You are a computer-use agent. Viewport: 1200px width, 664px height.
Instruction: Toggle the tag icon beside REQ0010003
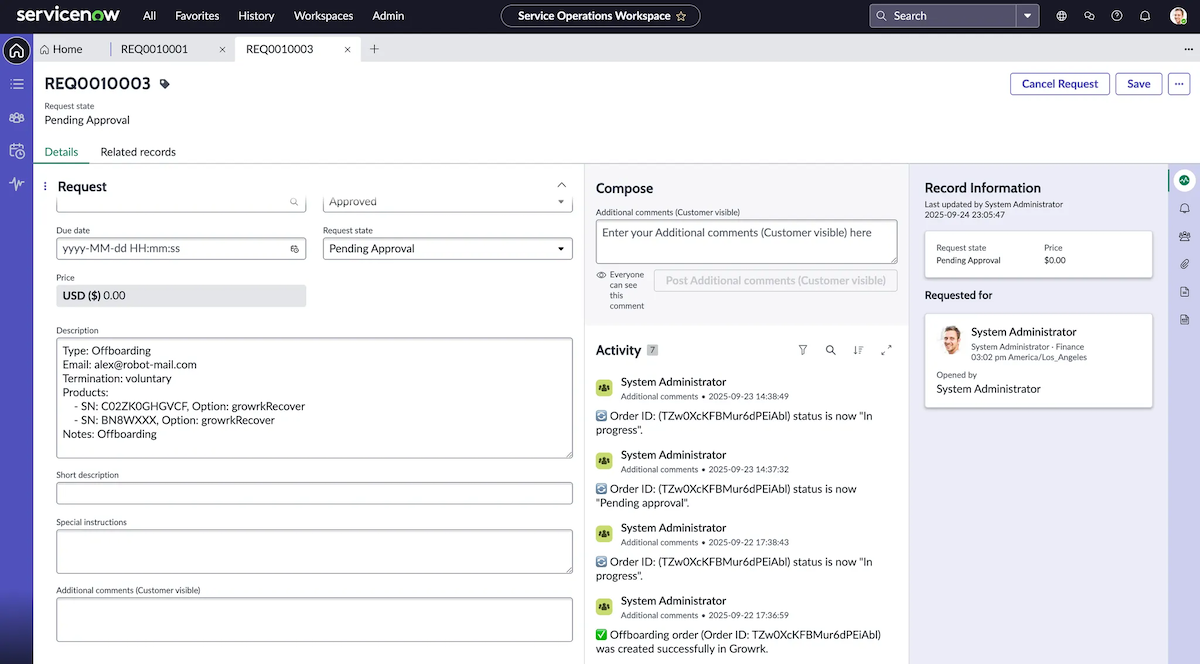tap(162, 85)
